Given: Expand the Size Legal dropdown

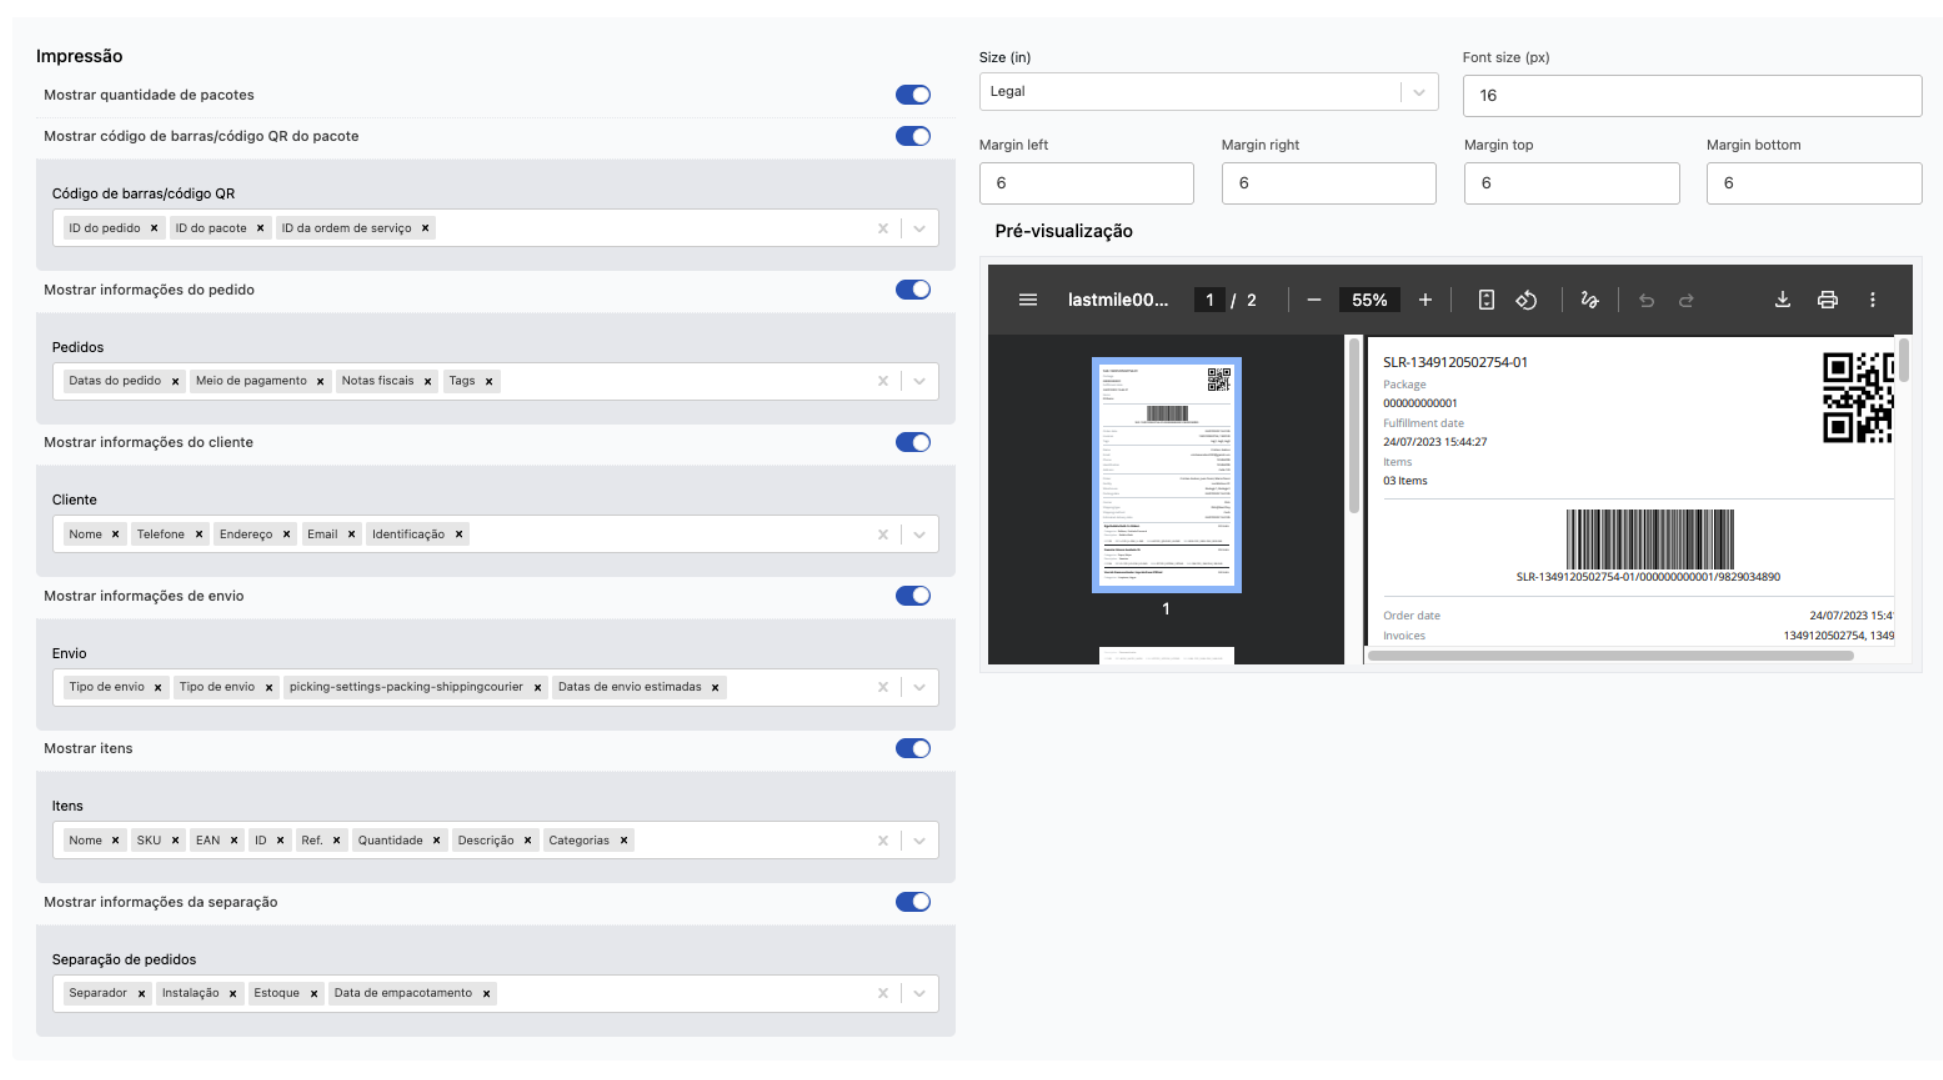Looking at the screenshot, I should point(1418,92).
